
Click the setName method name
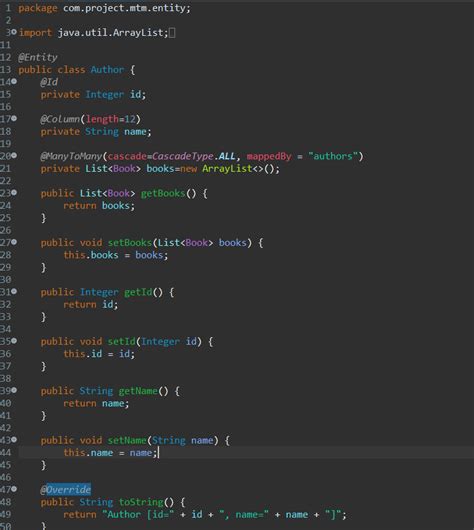127,441
